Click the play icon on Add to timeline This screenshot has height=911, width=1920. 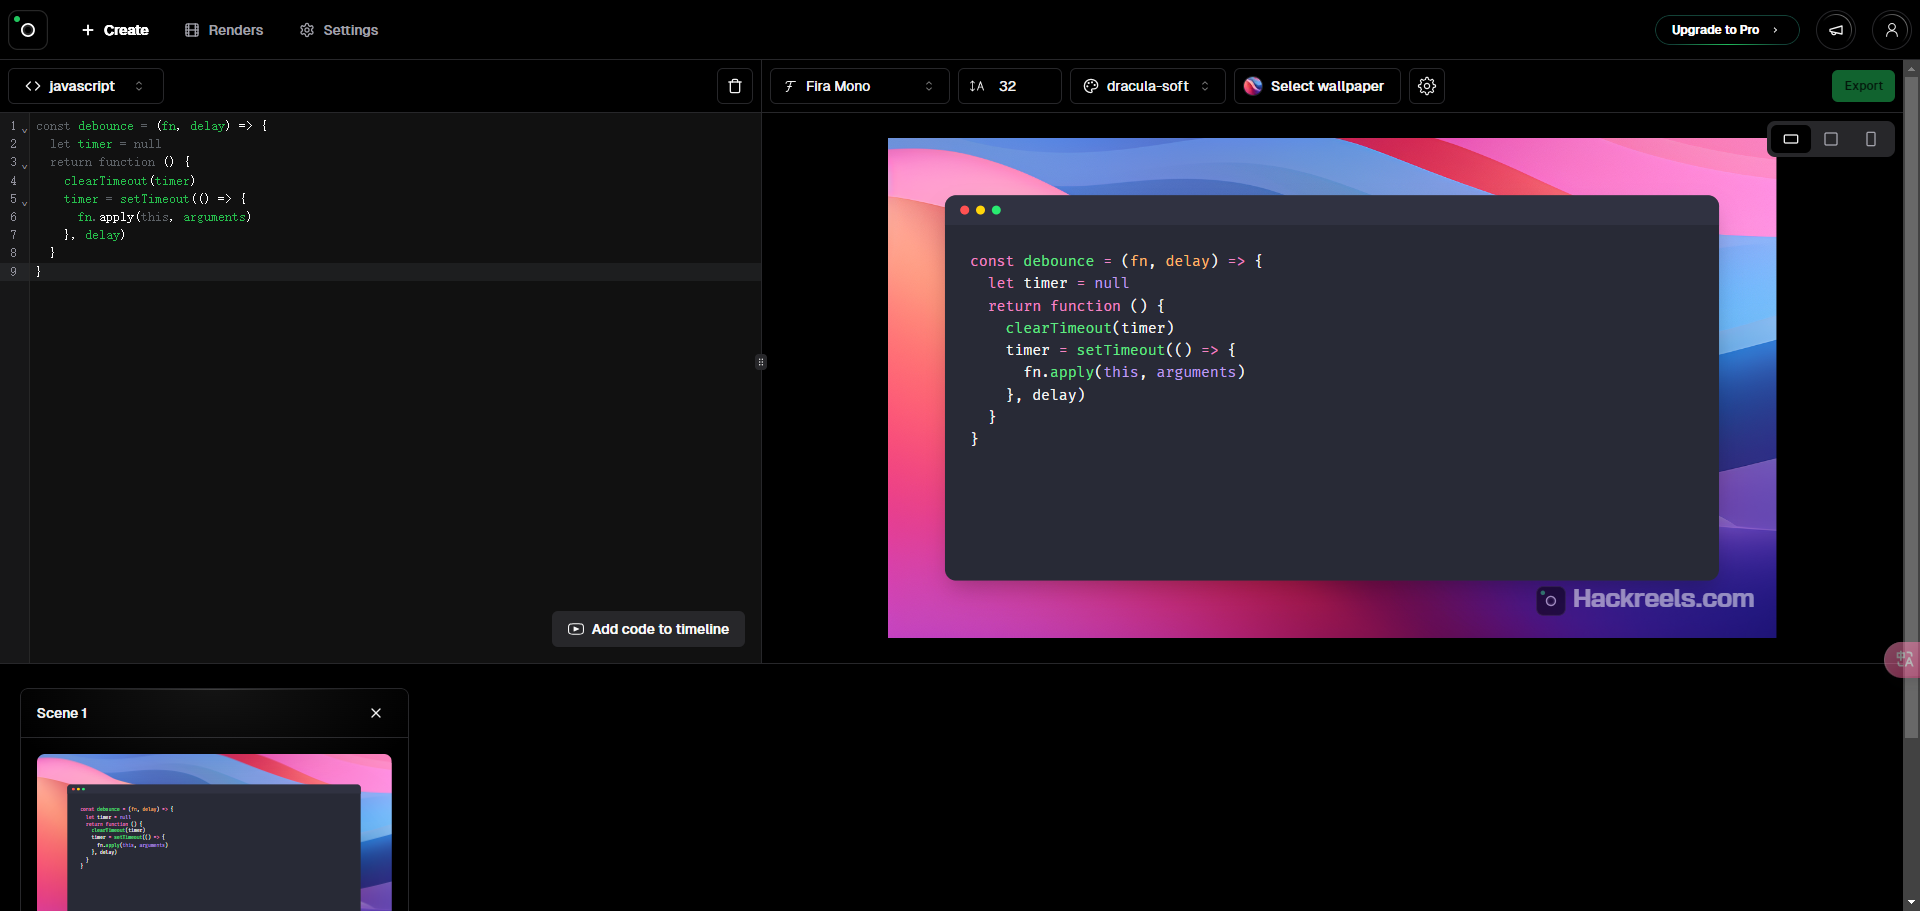coord(576,629)
